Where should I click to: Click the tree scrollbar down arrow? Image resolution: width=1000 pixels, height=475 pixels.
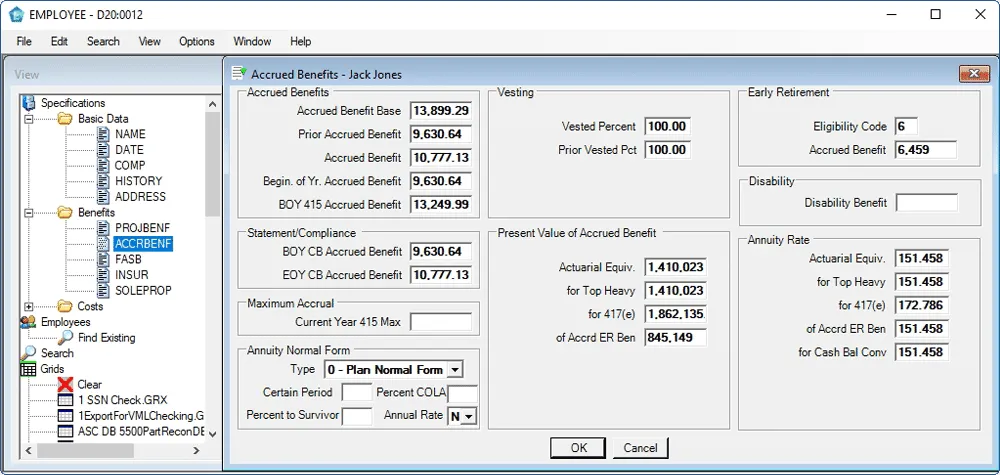coord(212,434)
